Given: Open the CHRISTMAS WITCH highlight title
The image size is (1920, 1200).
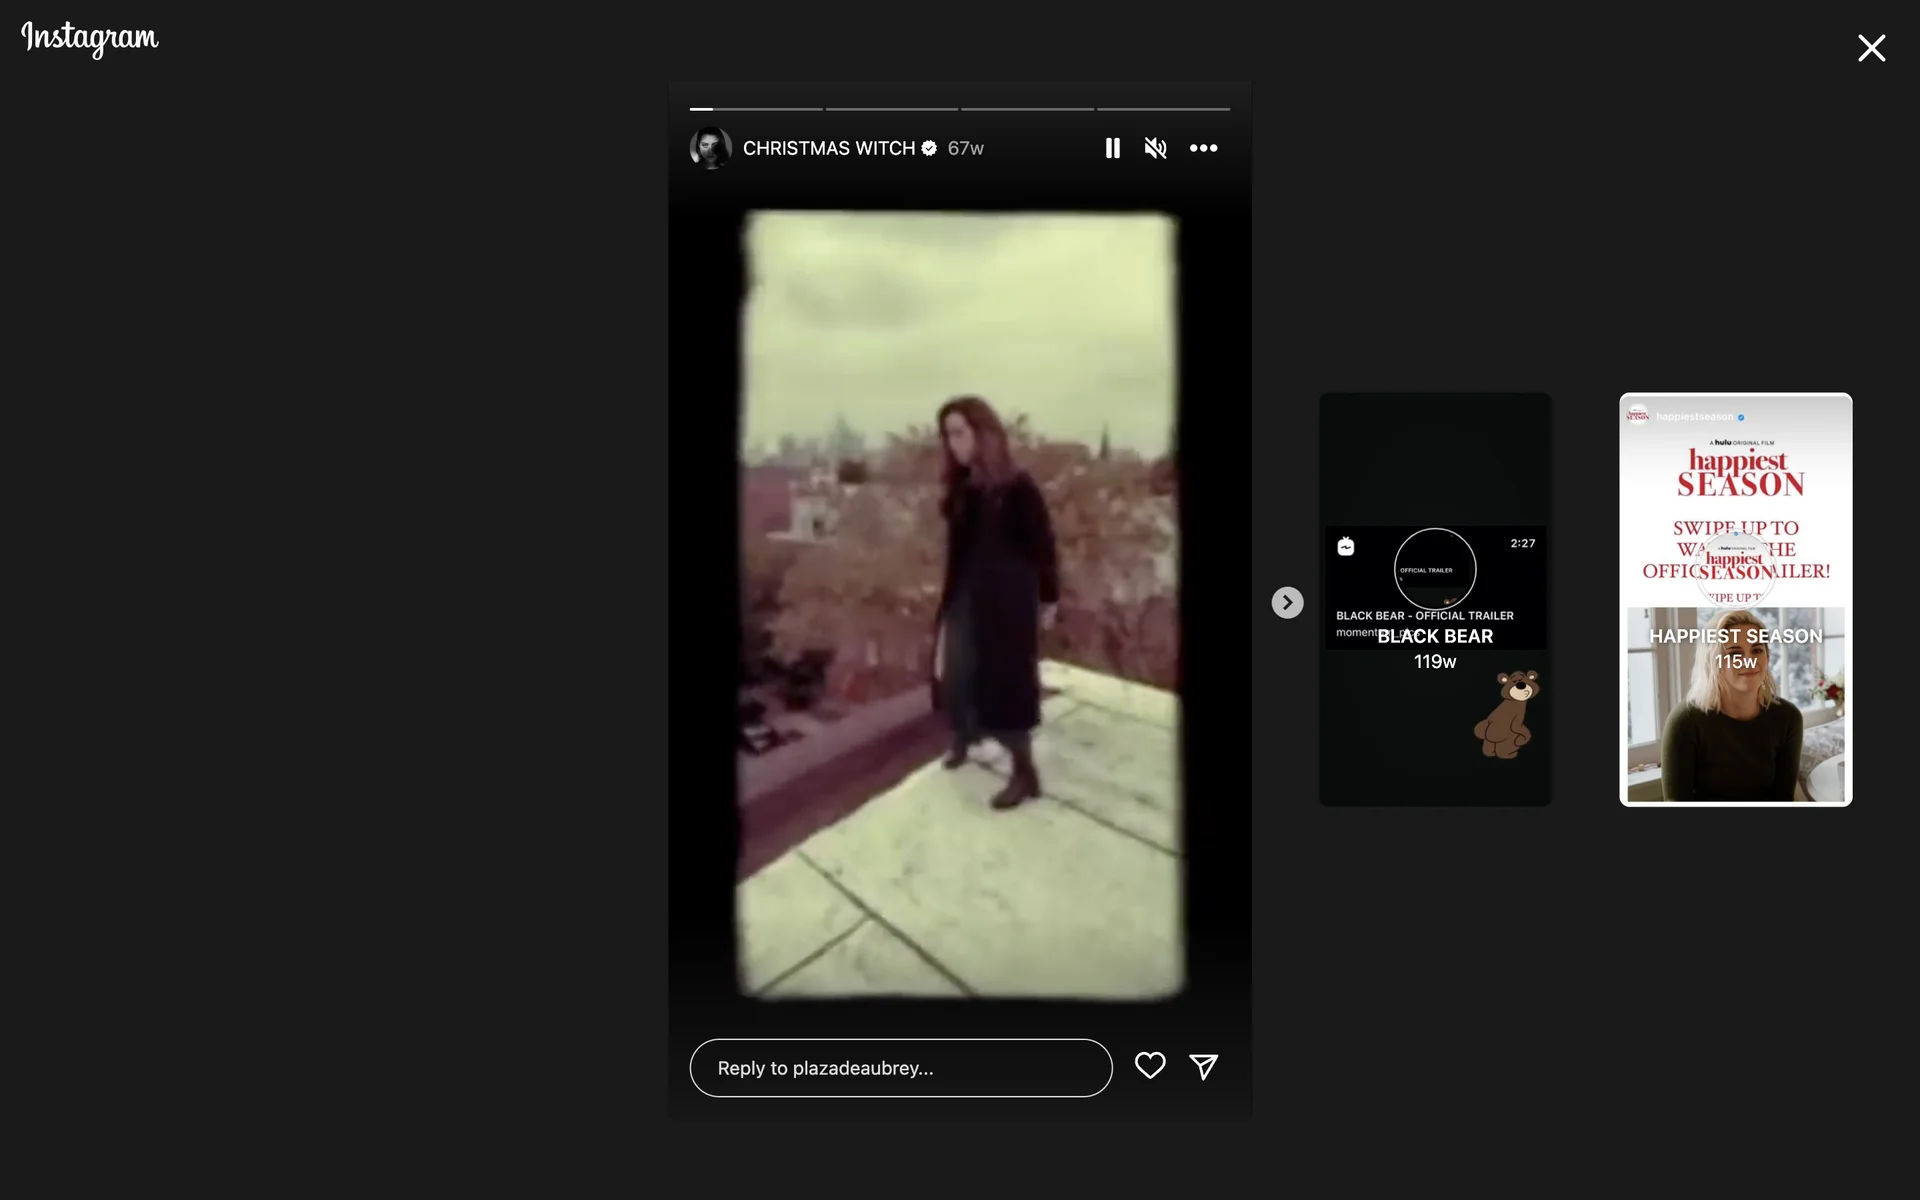Looking at the screenshot, I should pos(828,148).
